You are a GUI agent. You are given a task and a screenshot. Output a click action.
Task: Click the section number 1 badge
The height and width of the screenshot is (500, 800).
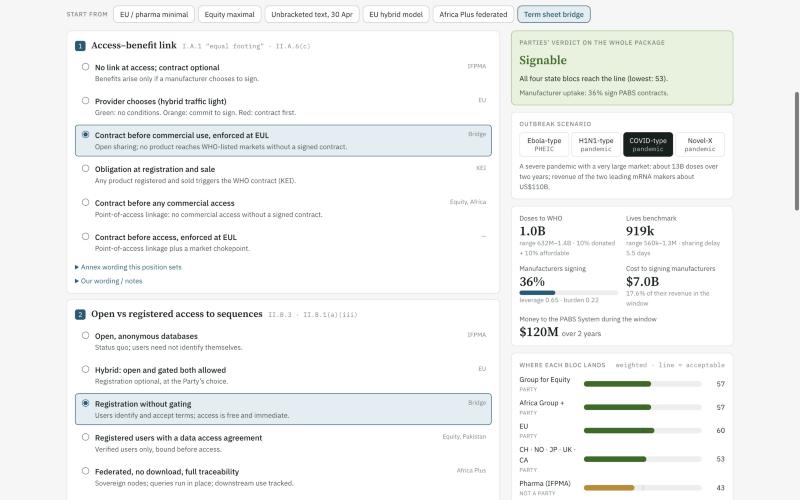(80, 46)
